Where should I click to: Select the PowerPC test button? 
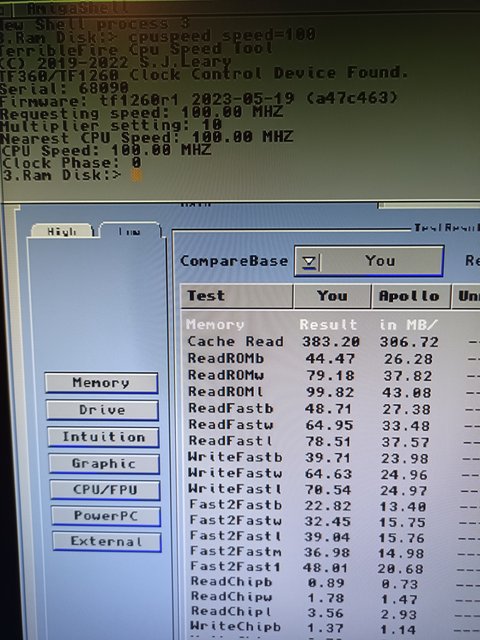[106, 516]
